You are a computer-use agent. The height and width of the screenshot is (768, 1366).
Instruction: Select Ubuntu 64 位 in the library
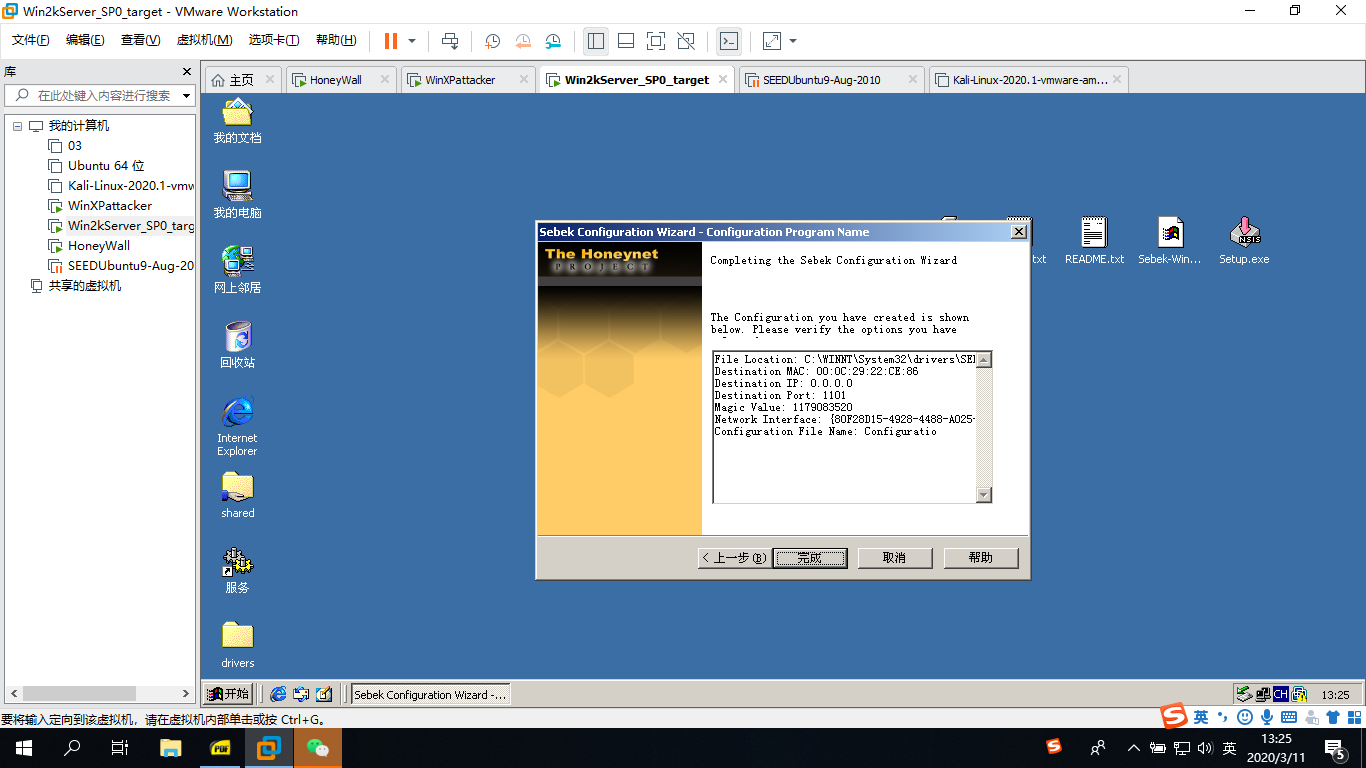coord(97,166)
